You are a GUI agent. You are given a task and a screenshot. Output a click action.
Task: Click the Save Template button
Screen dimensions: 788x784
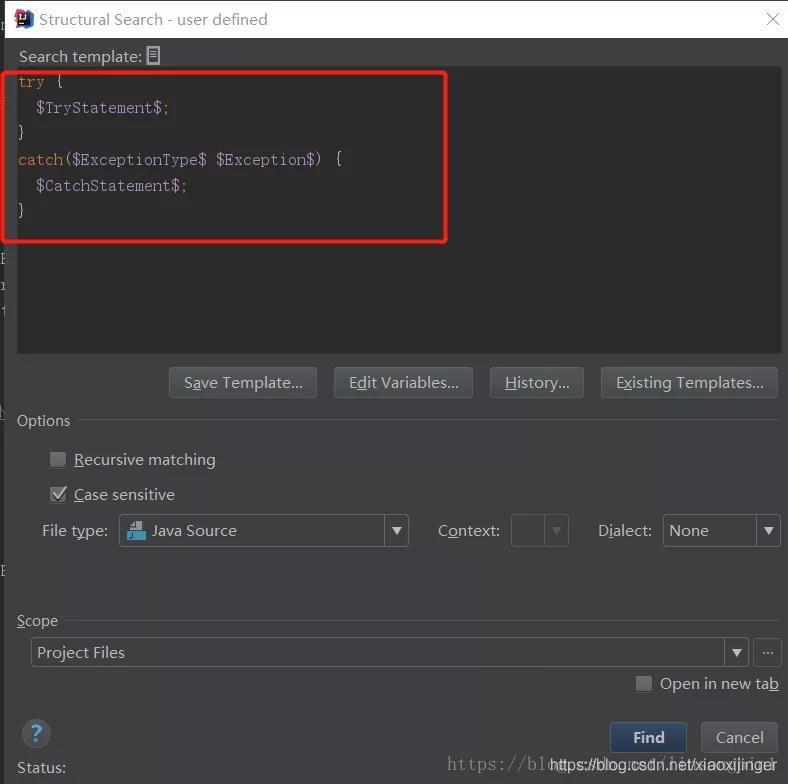pos(243,382)
